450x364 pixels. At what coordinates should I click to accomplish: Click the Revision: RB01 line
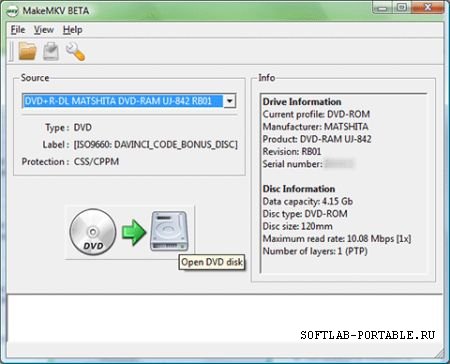pos(292,152)
